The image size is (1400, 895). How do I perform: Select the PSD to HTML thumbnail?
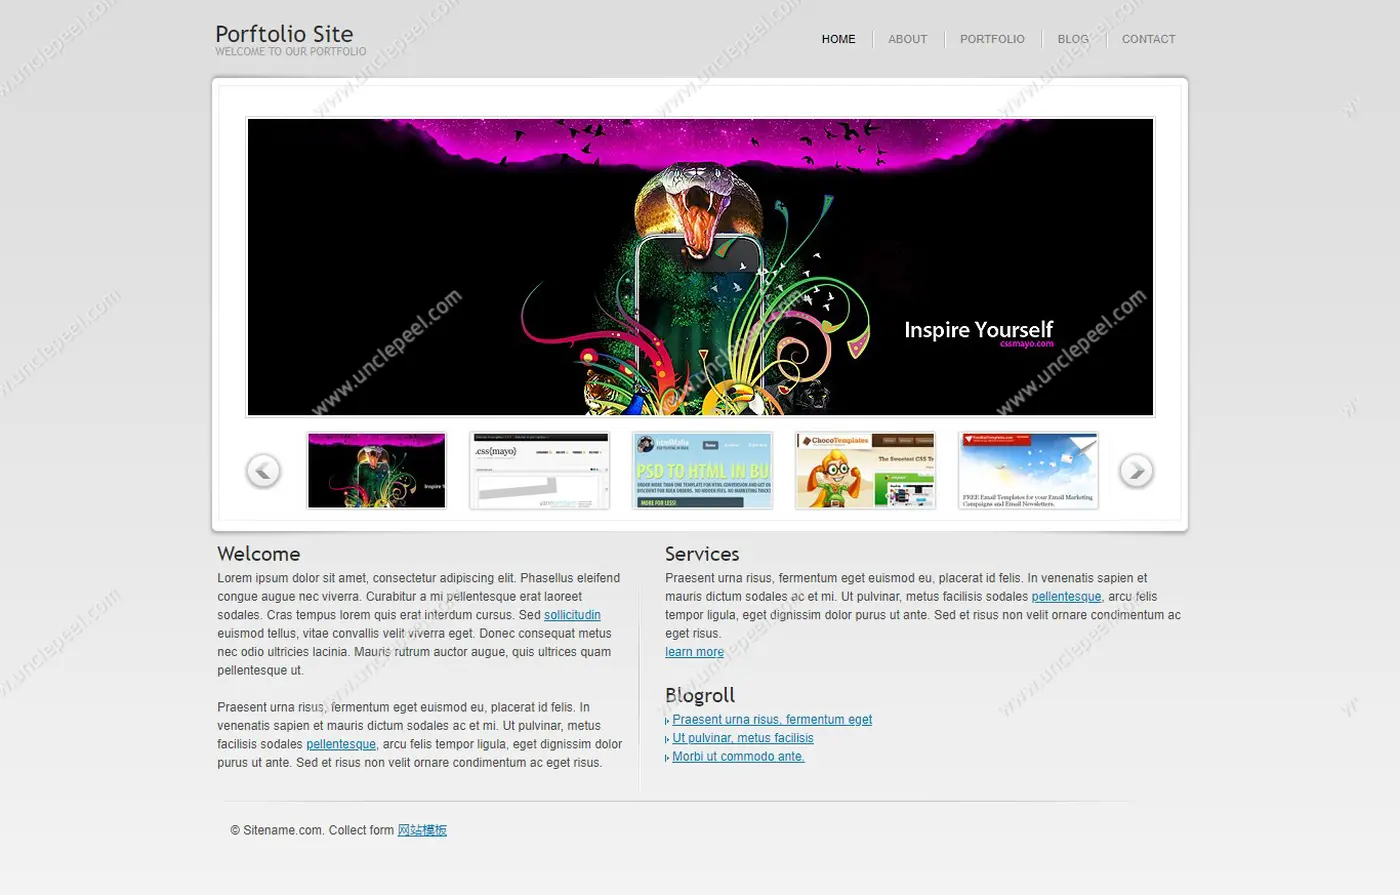click(702, 470)
